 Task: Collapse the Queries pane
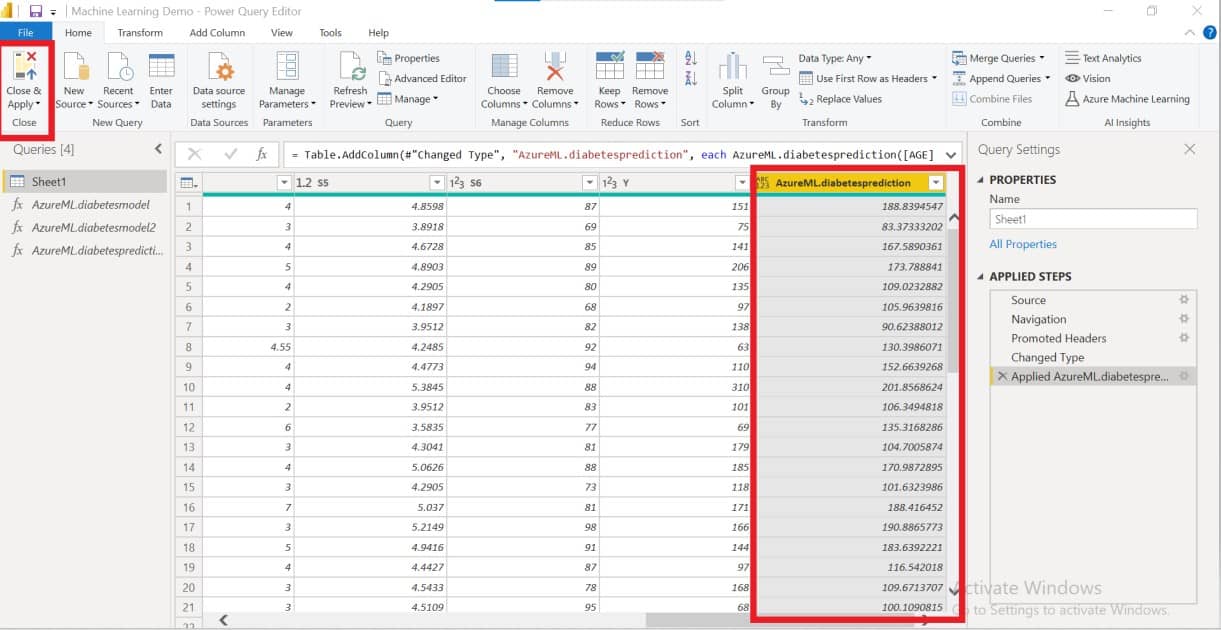tap(158, 149)
